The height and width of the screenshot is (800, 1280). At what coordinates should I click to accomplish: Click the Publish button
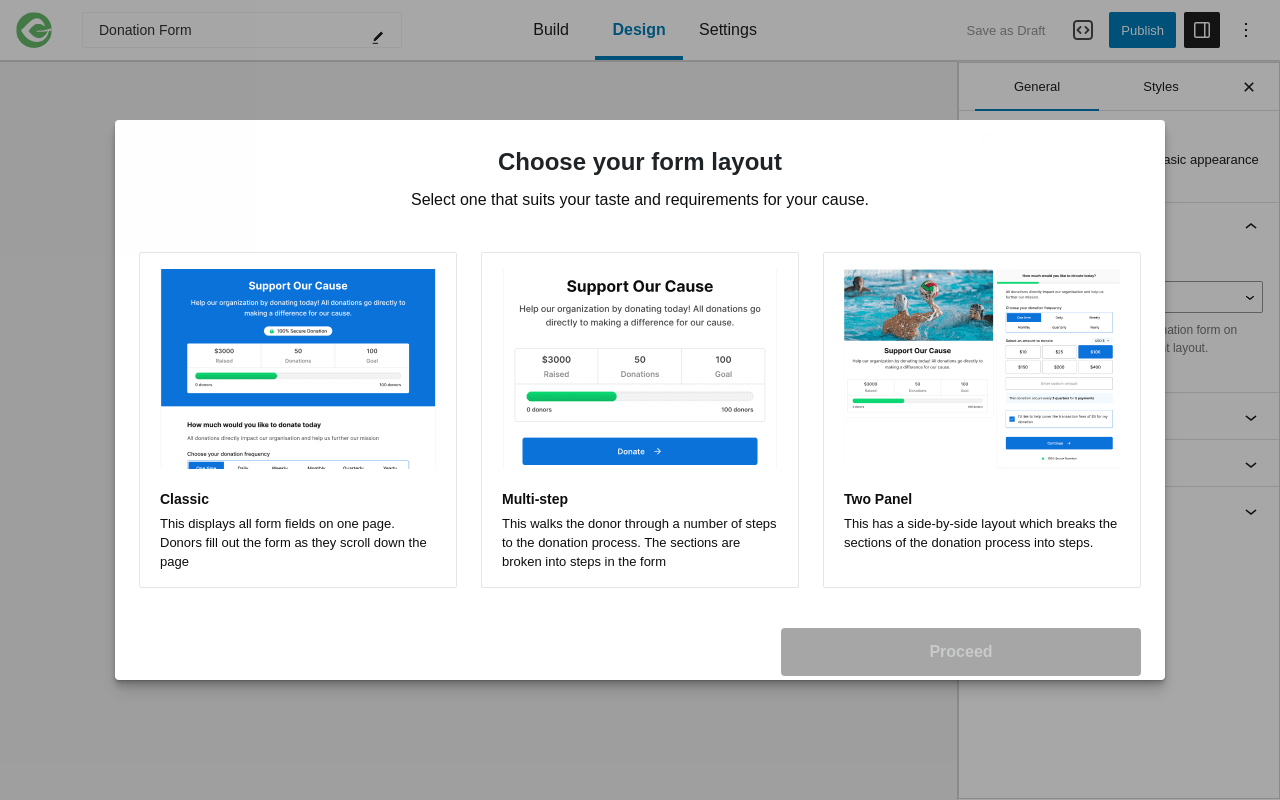pyautogui.click(x=1142, y=30)
